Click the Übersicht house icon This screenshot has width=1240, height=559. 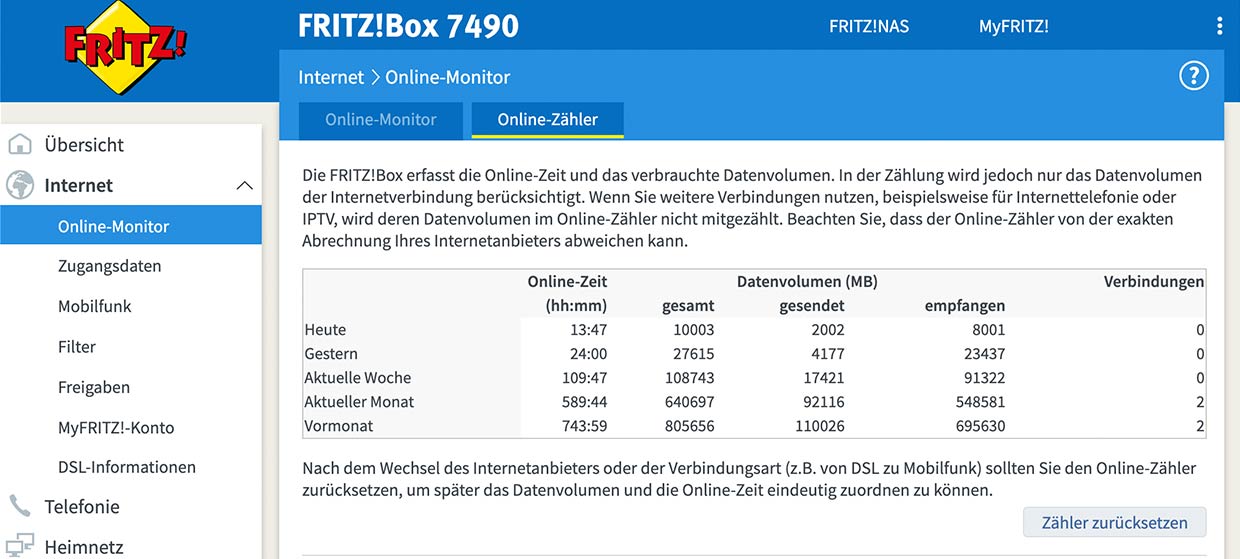pyautogui.click(x=20, y=145)
